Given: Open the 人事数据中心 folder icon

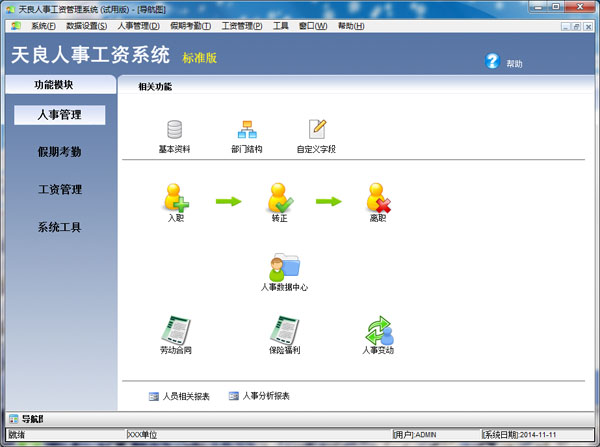Looking at the screenshot, I should tap(285, 267).
